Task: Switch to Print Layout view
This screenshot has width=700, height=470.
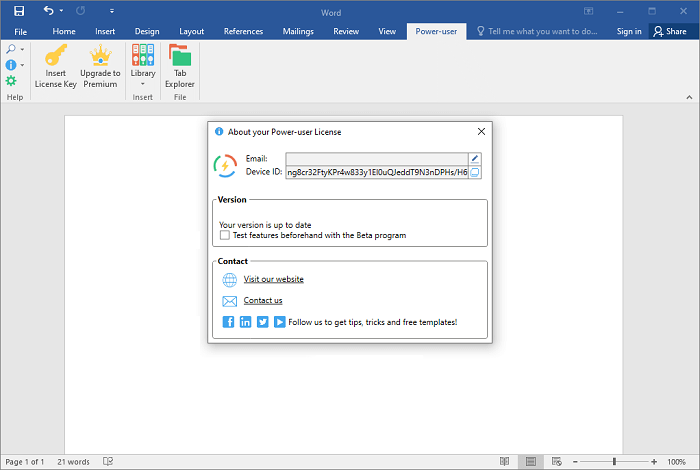Action: point(531,462)
